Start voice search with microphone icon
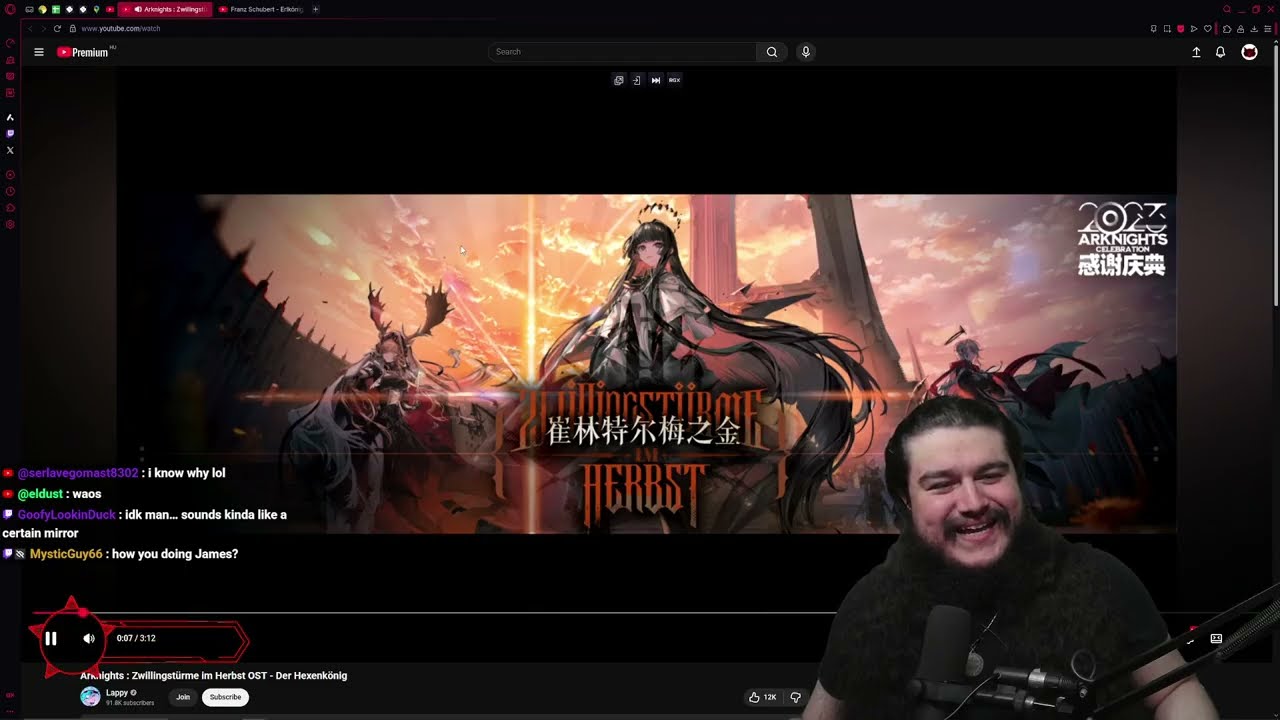Viewport: 1280px width, 720px height. pyautogui.click(x=806, y=52)
